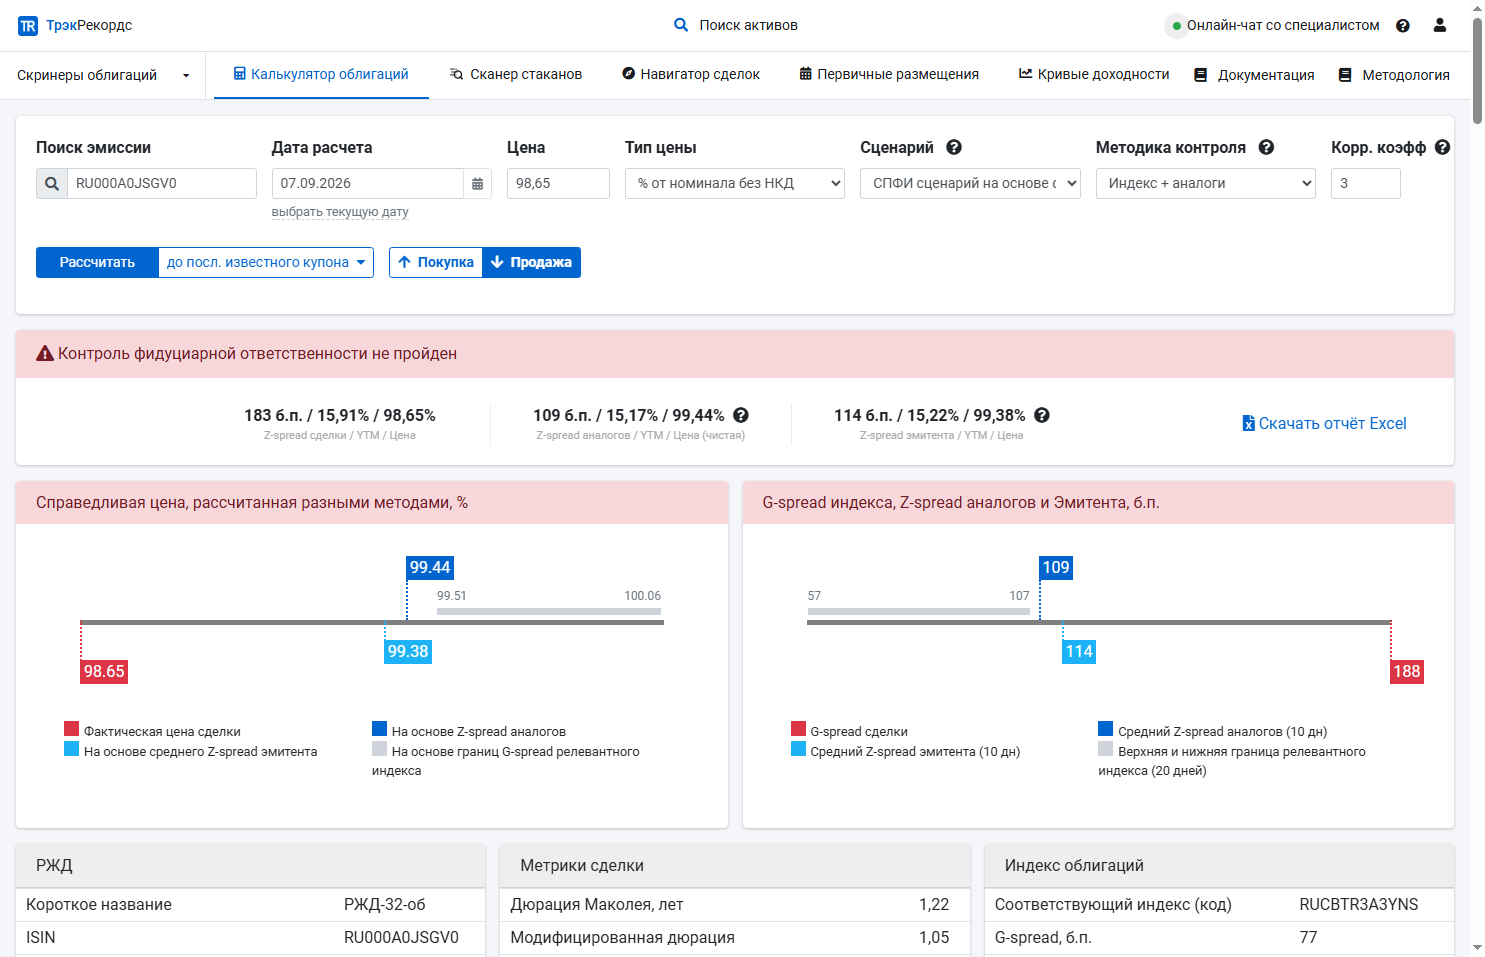The width and height of the screenshot is (1485, 957).
Task: Open the Сценарий dropdown
Action: [x=970, y=184]
